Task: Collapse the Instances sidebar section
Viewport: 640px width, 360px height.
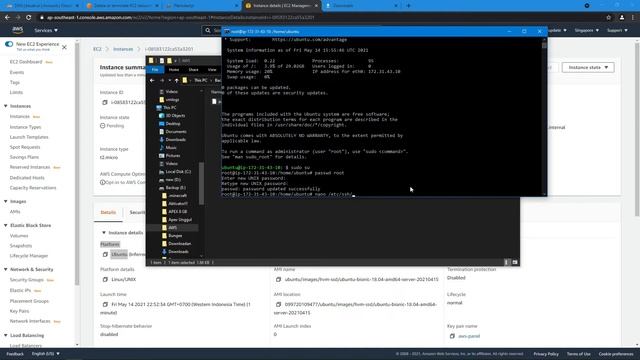Action: pyautogui.click(x=6, y=106)
